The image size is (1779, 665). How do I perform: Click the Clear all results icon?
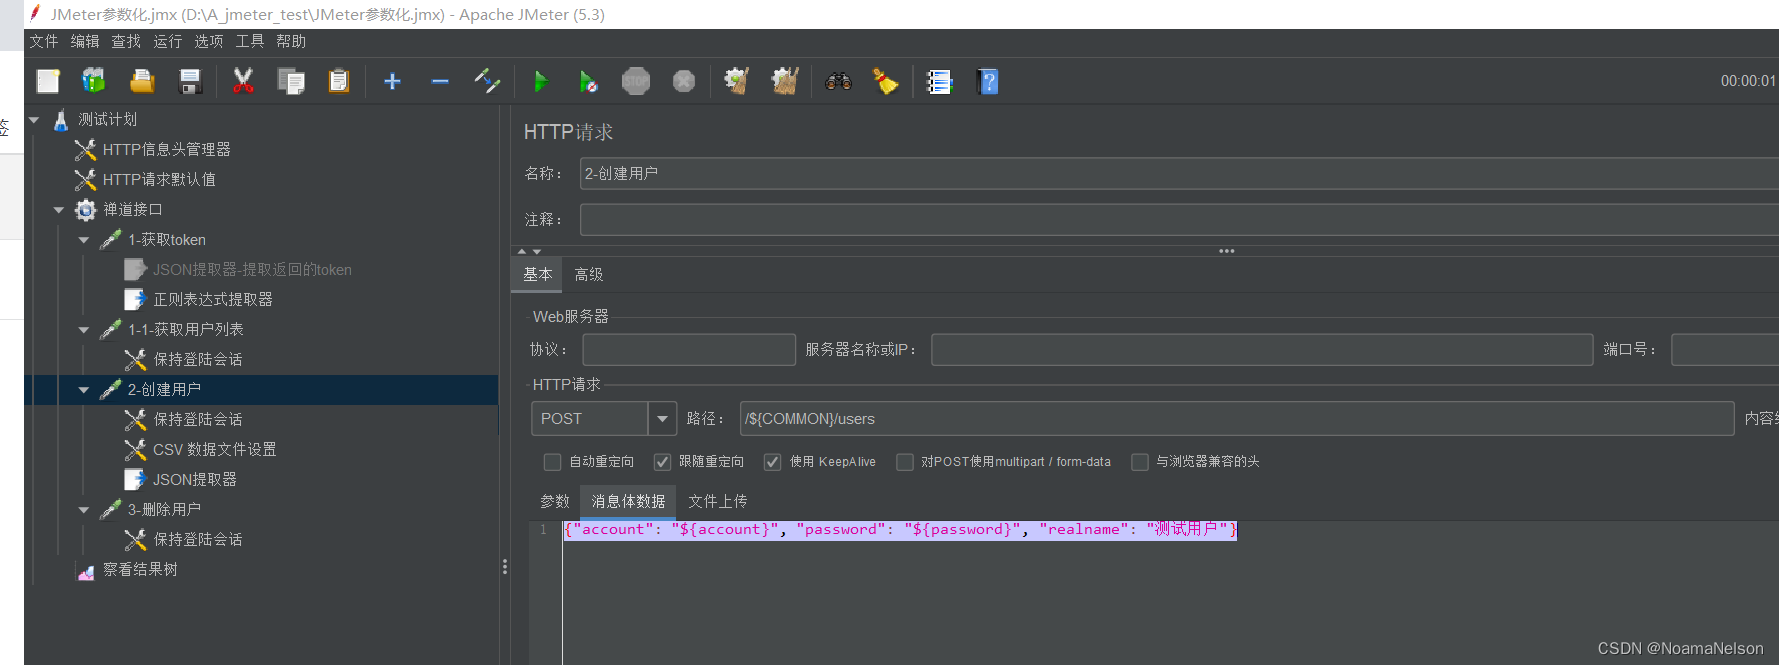coord(785,81)
